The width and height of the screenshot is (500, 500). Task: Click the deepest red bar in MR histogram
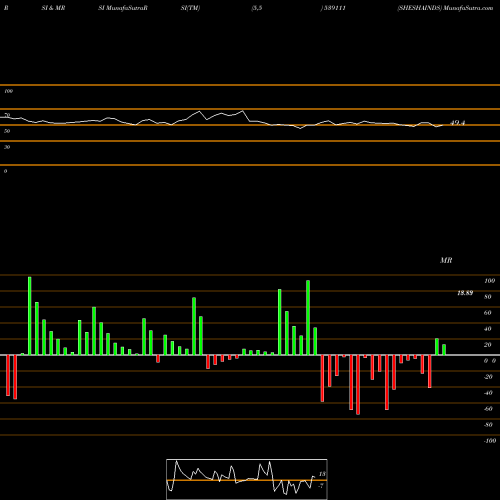(x=358, y=385)
